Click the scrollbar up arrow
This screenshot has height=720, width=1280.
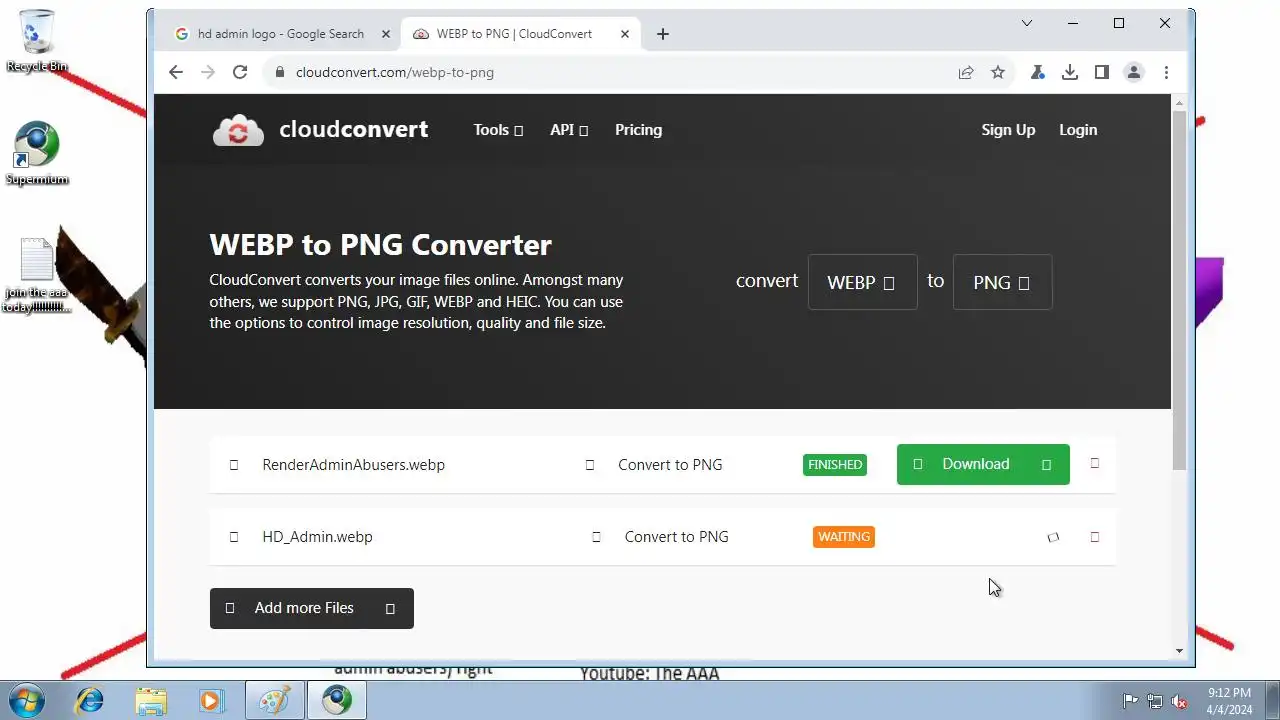pyautogui.click(x=1179, y=103)
